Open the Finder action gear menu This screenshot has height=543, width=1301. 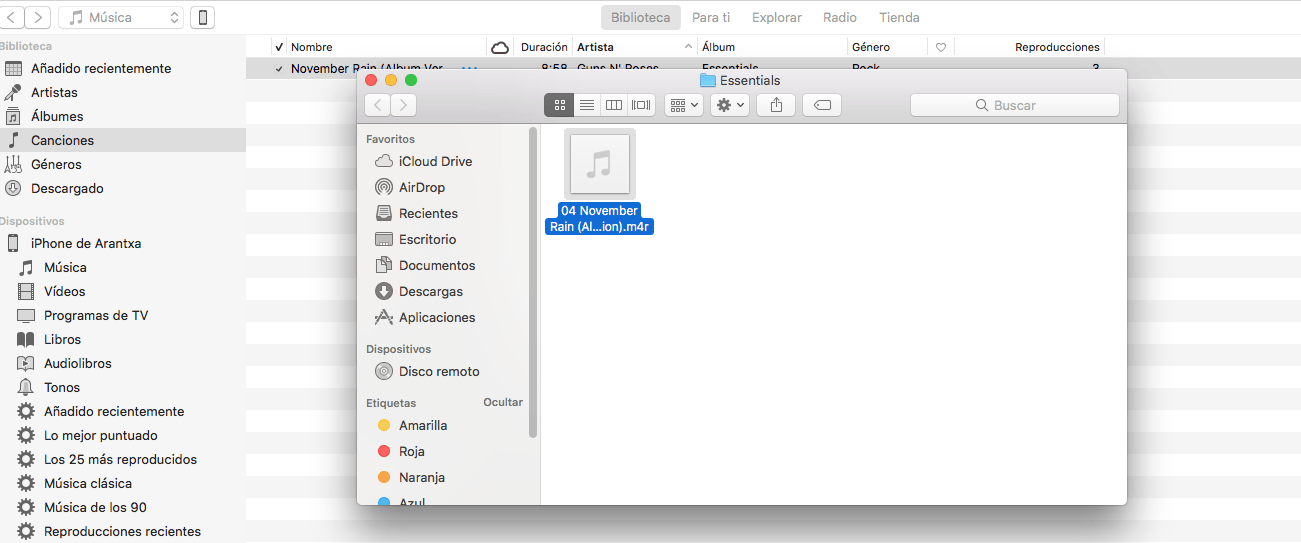[x=730, y=105]
